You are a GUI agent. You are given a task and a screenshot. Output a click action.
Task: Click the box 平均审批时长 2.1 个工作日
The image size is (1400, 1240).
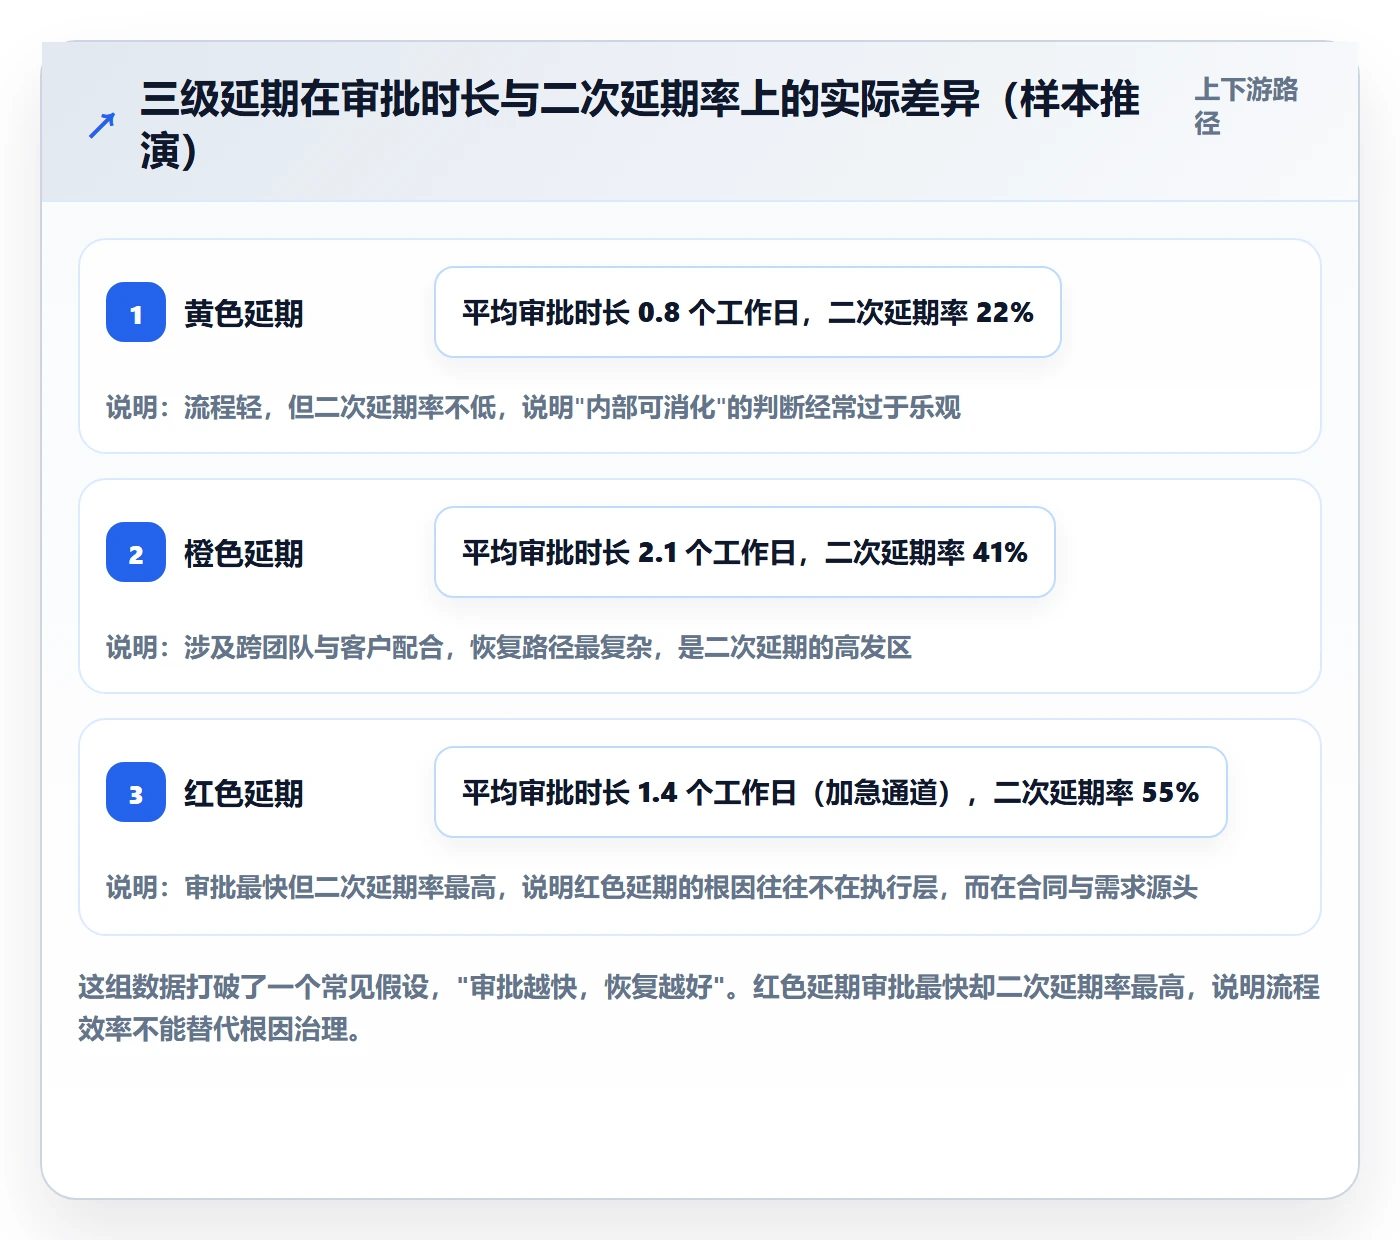[745, 552]
